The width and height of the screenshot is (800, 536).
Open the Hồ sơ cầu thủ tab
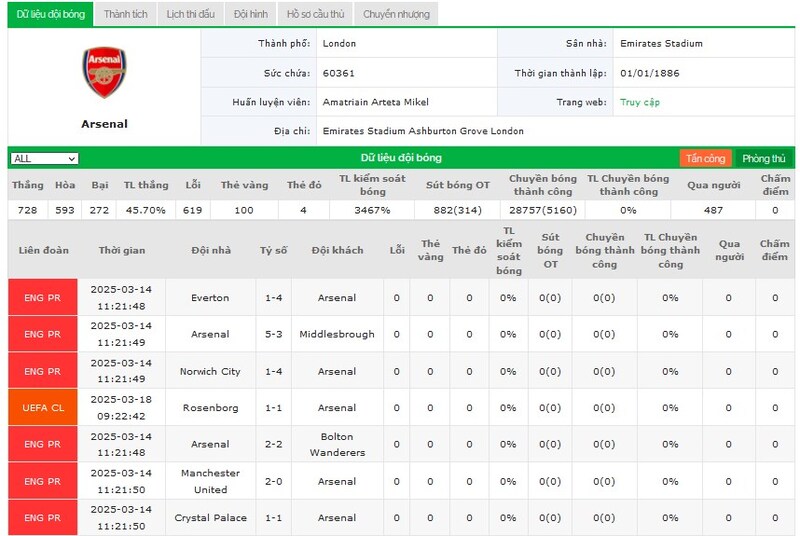point(315,14)
